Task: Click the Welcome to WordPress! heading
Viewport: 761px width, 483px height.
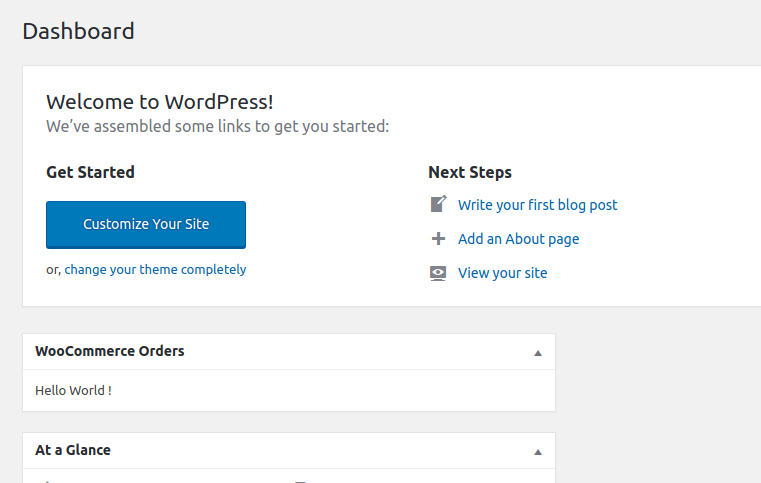Action: coord(160,102)
